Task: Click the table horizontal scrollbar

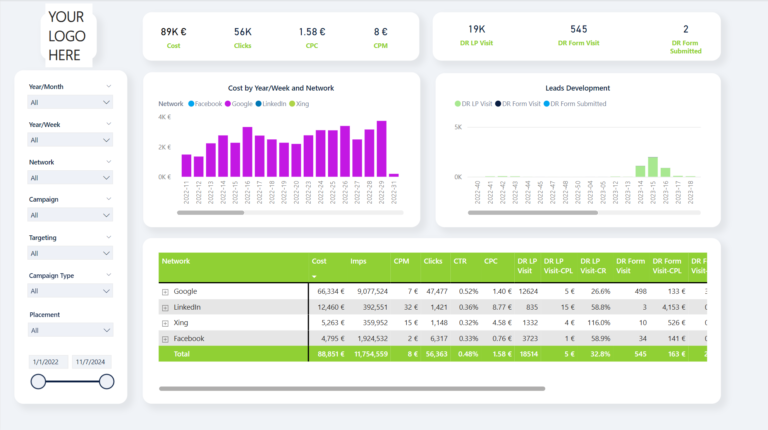Action: click(x=352, y=388)
